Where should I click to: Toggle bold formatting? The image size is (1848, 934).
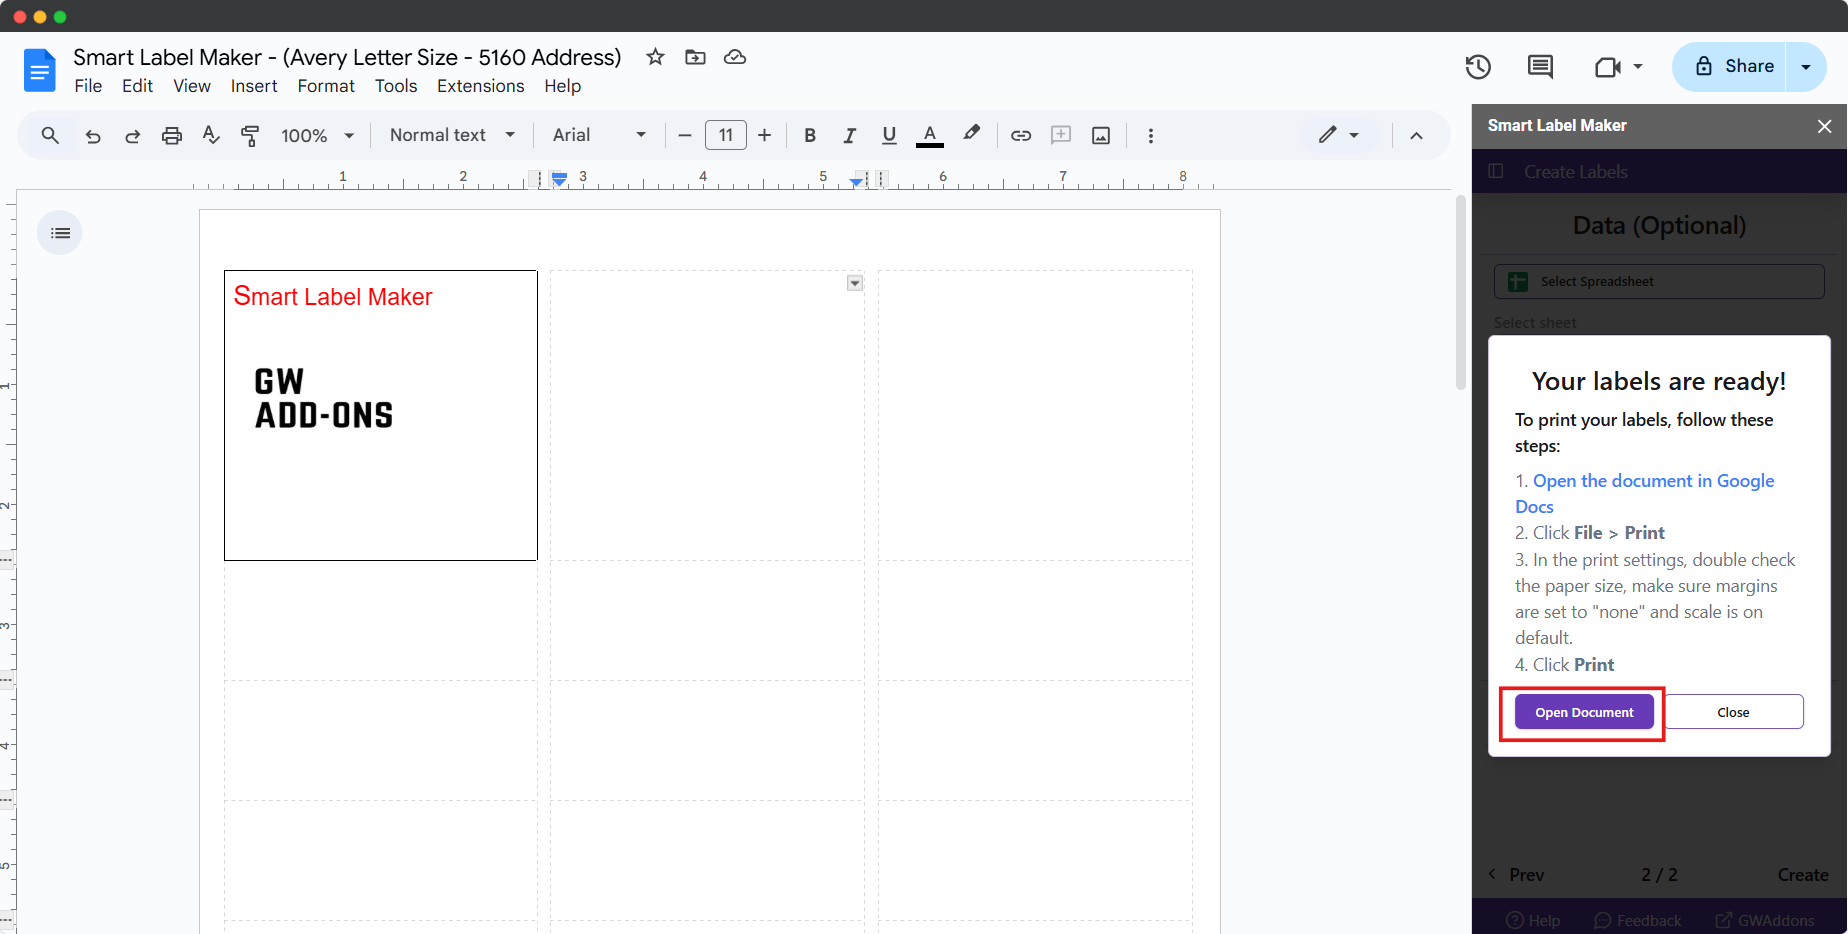(x=810, y=135)
